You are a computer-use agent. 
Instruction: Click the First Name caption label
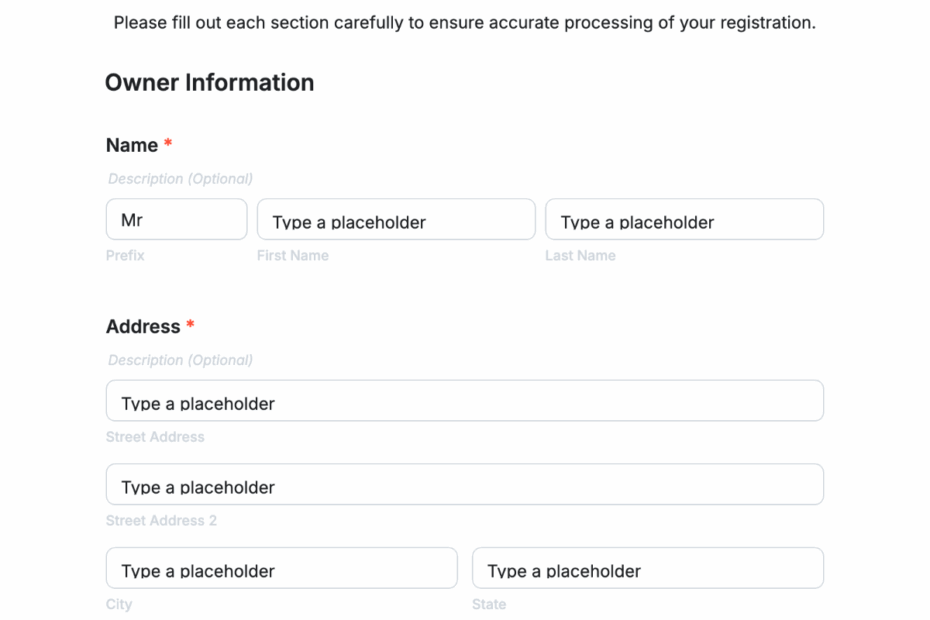click(292, 255)
